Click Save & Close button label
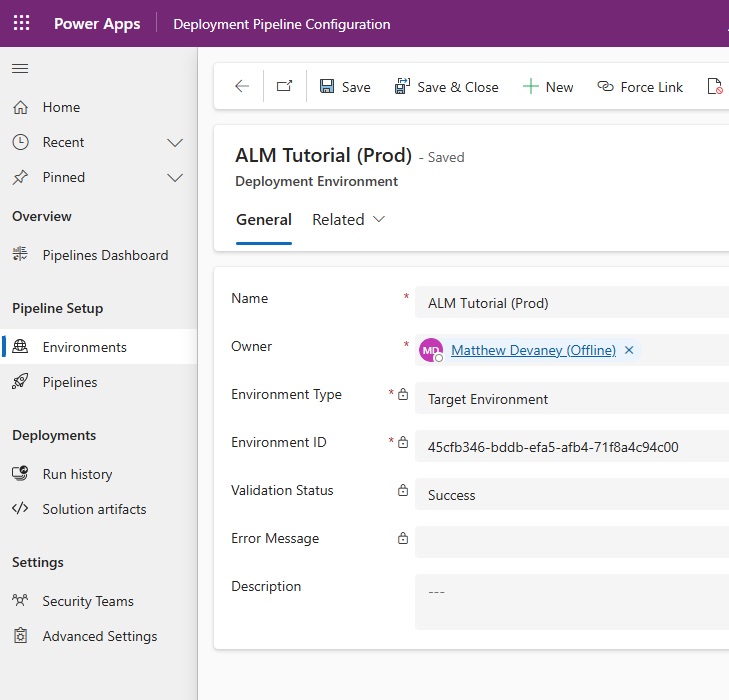Image resolution: width=729 pixels, height=700 pixels. 457,87
